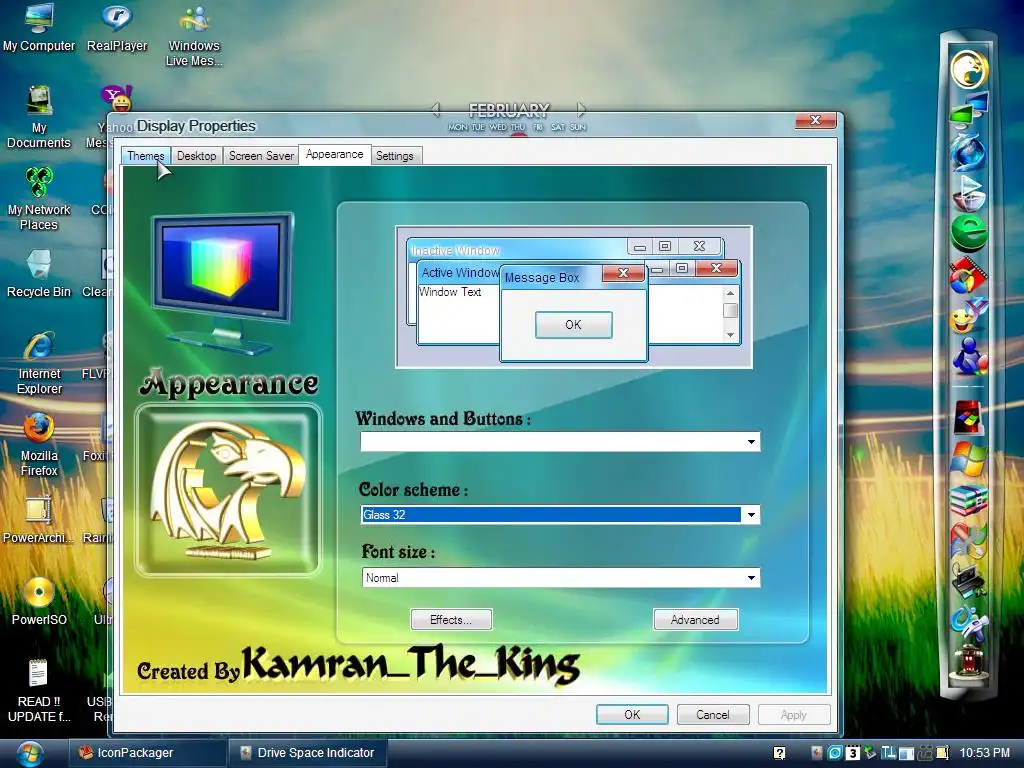Click the Active Window title in preview

point(460,272)
